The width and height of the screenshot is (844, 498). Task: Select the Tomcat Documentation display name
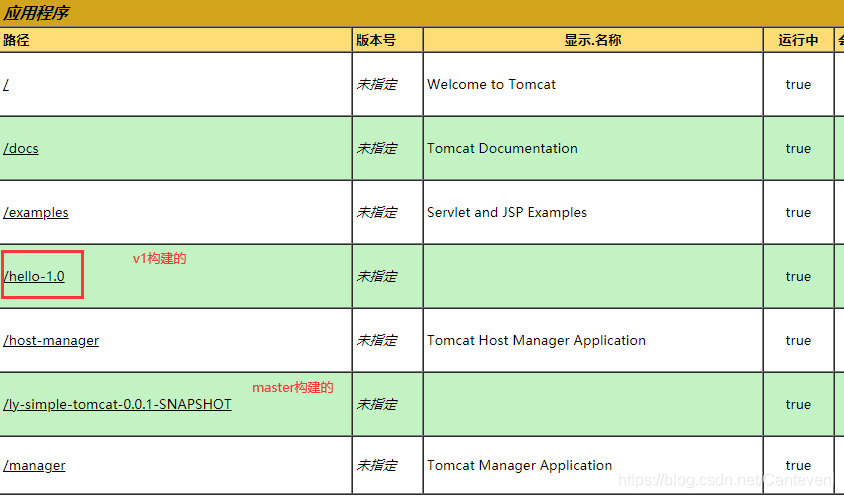(502, 149)
